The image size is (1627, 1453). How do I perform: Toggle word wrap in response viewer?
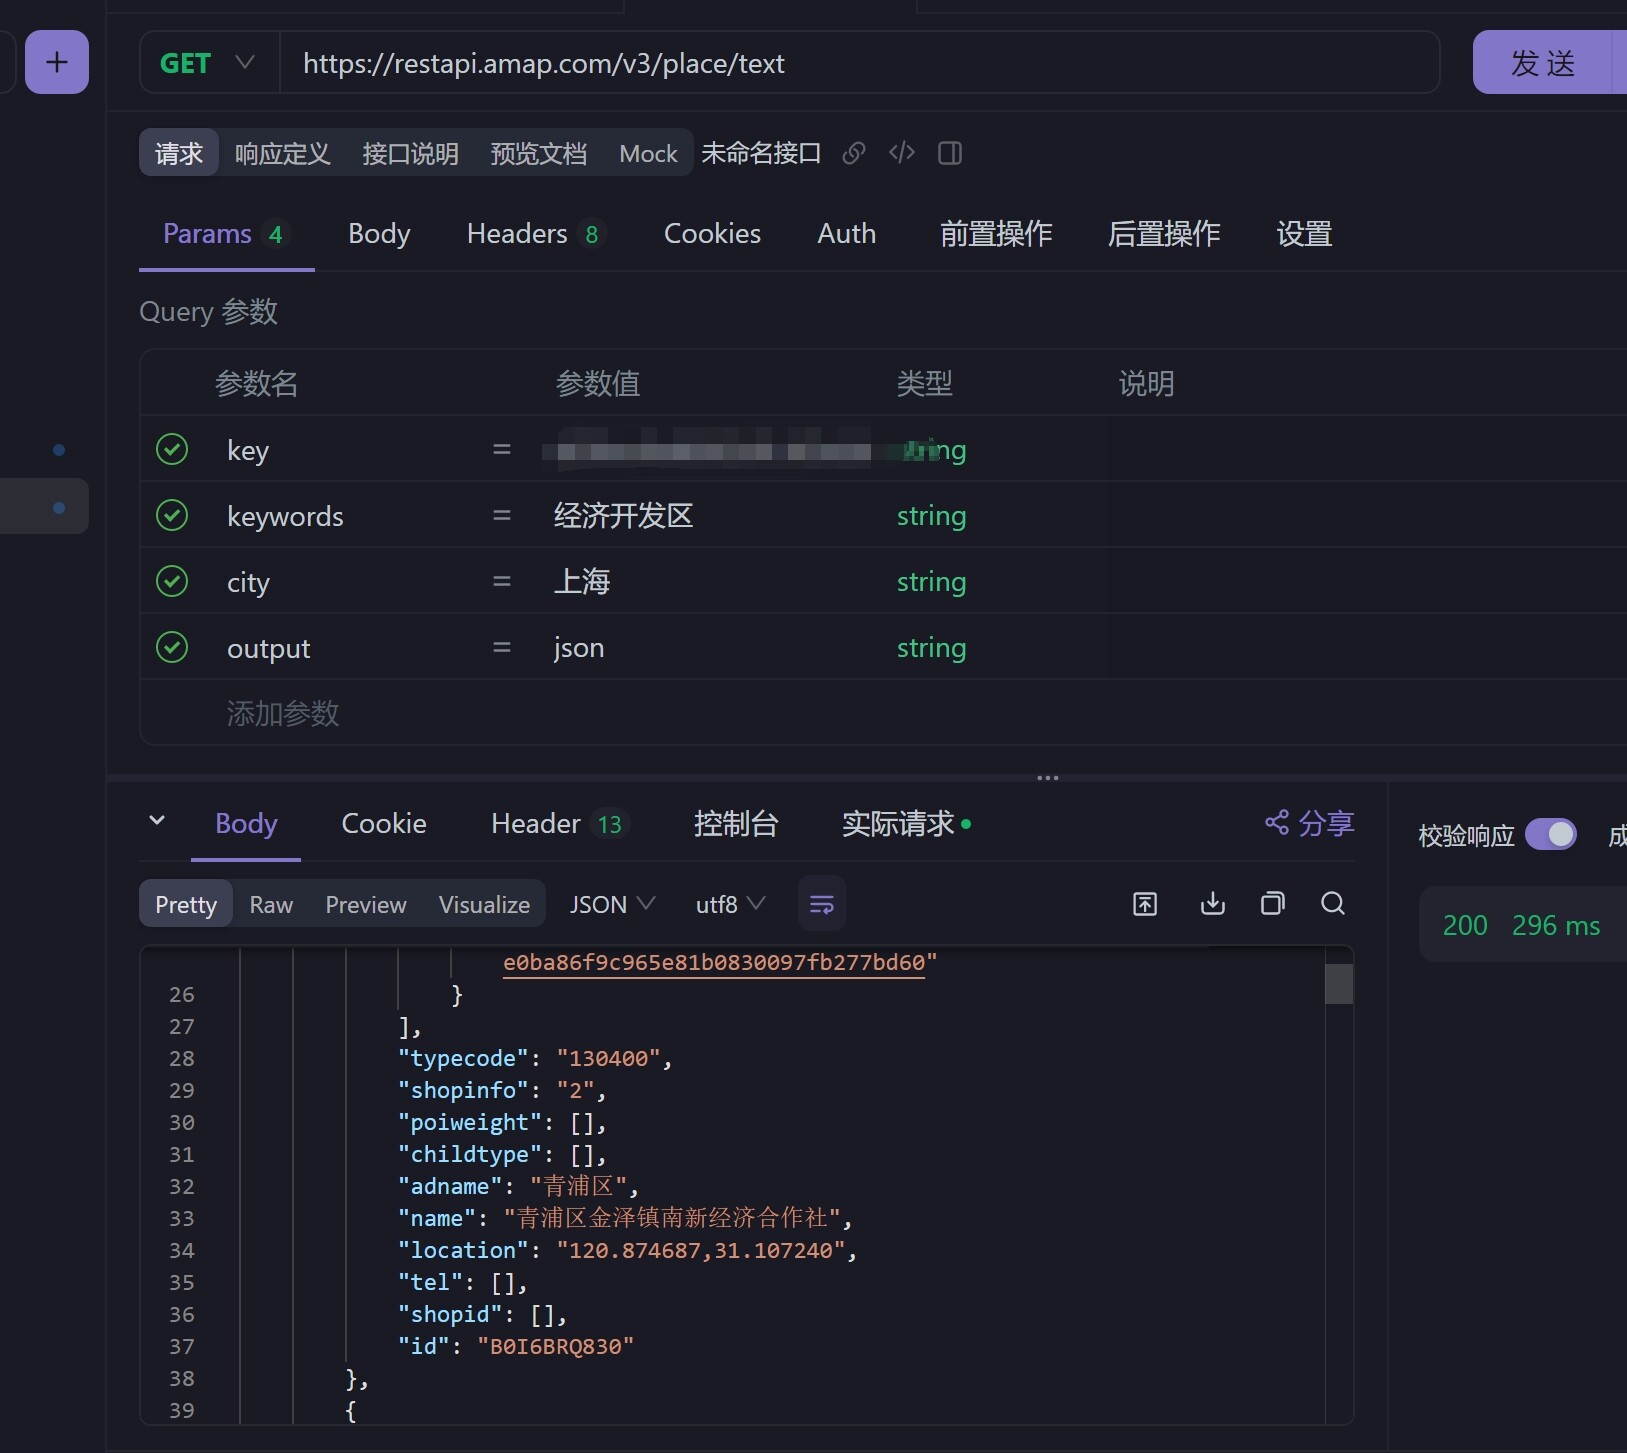(822, 904)
